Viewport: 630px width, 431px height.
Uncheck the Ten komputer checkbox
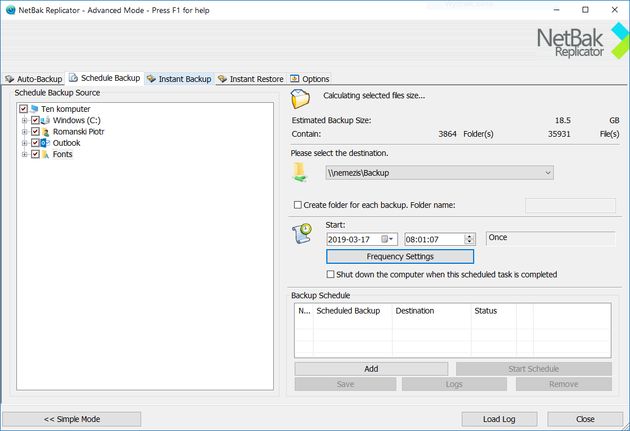tap(23, 109)
